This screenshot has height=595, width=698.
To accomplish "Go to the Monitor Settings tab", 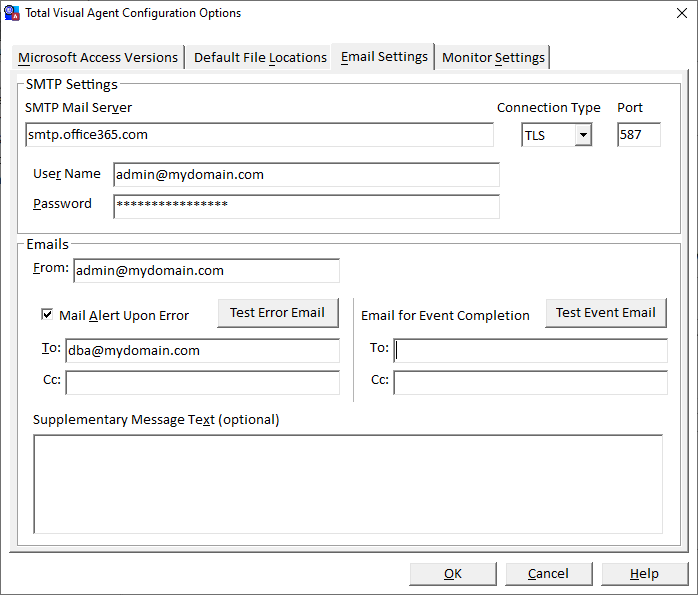I will coord(493,57).
